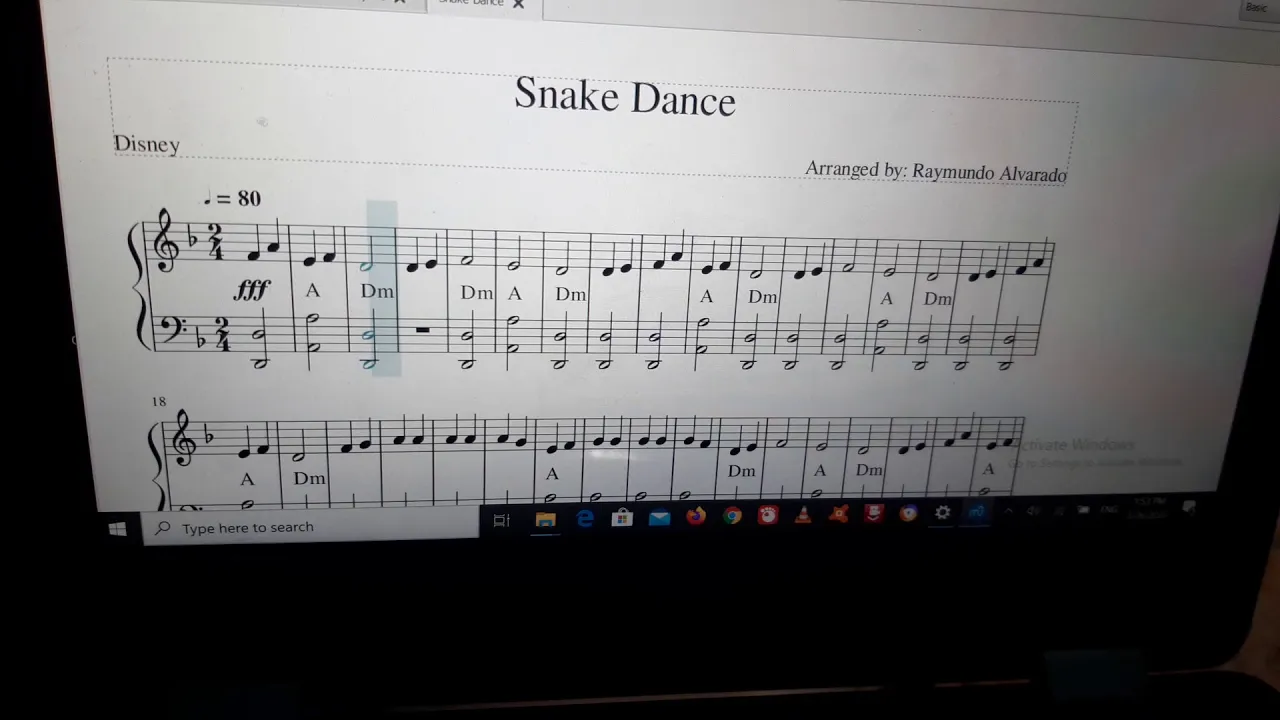Select the first 'A' chord symbol in system one
The height and width of the screenshot is (720, 1280).
313,290
